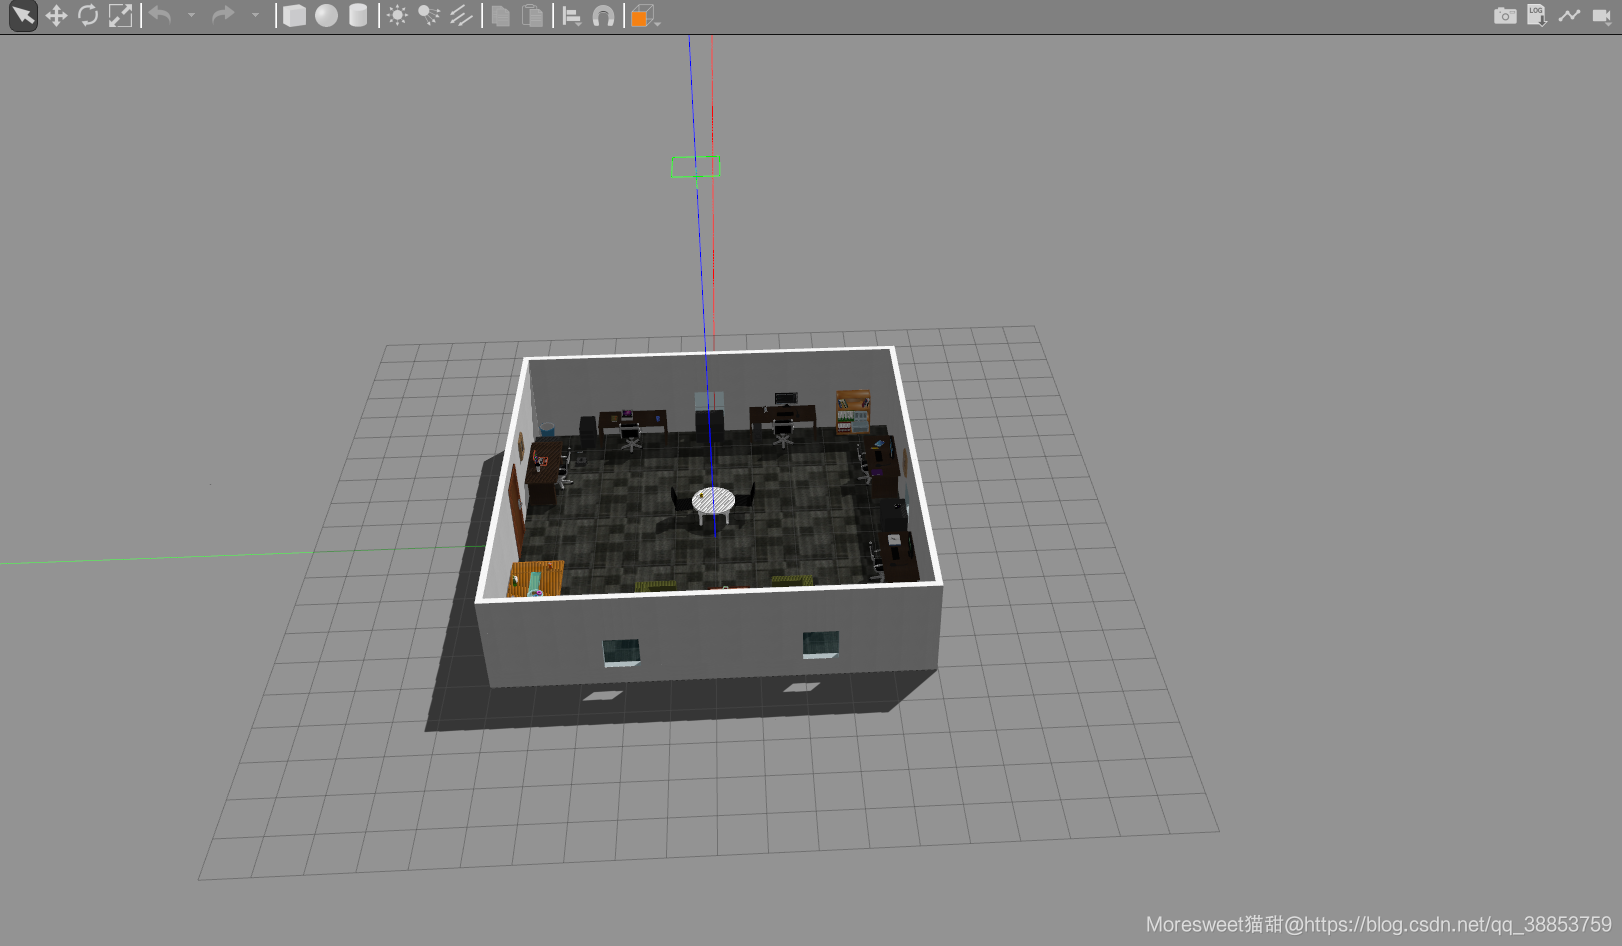Export the simulation LOG data
The height and width of the screenshot is (946, 1622).
(x=1535, y=16)
